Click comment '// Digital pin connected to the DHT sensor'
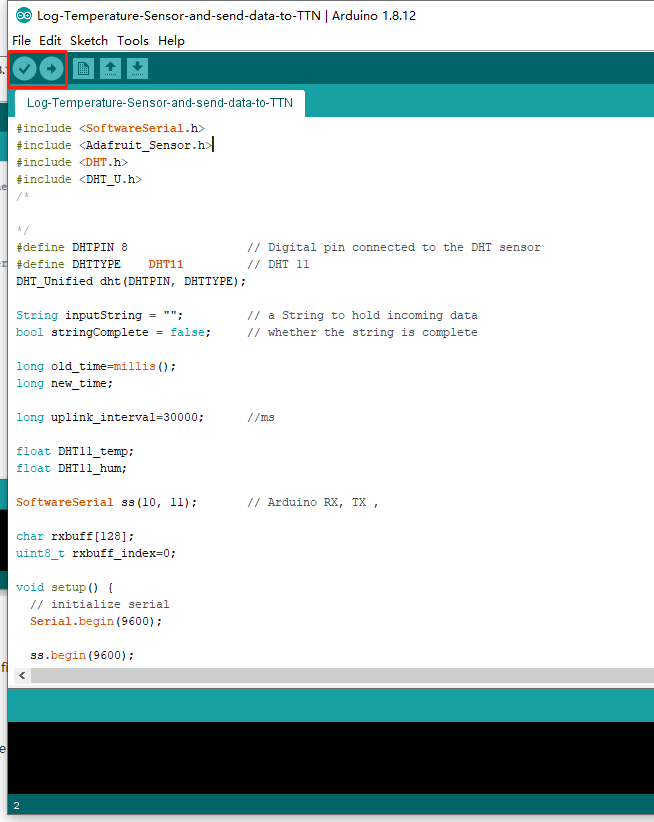 click(394, 247)
